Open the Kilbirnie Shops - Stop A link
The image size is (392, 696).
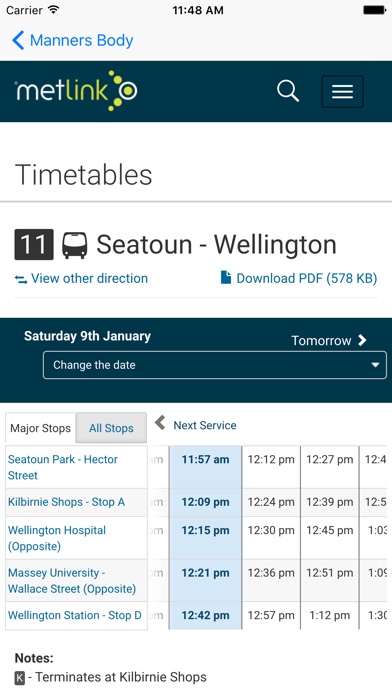click(66, 502)
